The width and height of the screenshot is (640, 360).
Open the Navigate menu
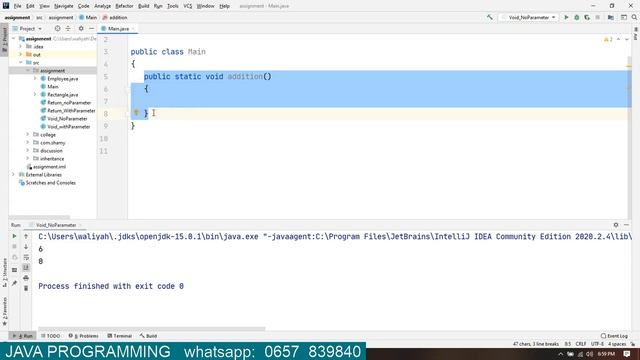(64, 6)
